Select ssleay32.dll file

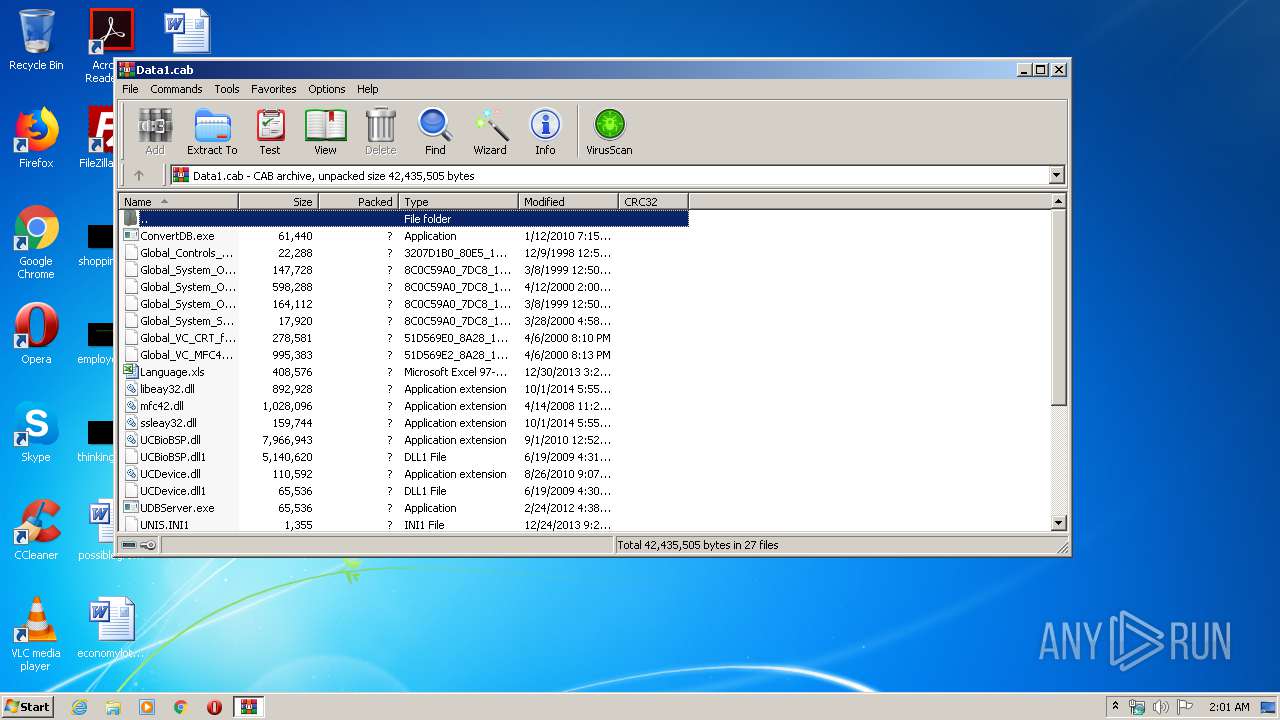click(x=404, y=423)
